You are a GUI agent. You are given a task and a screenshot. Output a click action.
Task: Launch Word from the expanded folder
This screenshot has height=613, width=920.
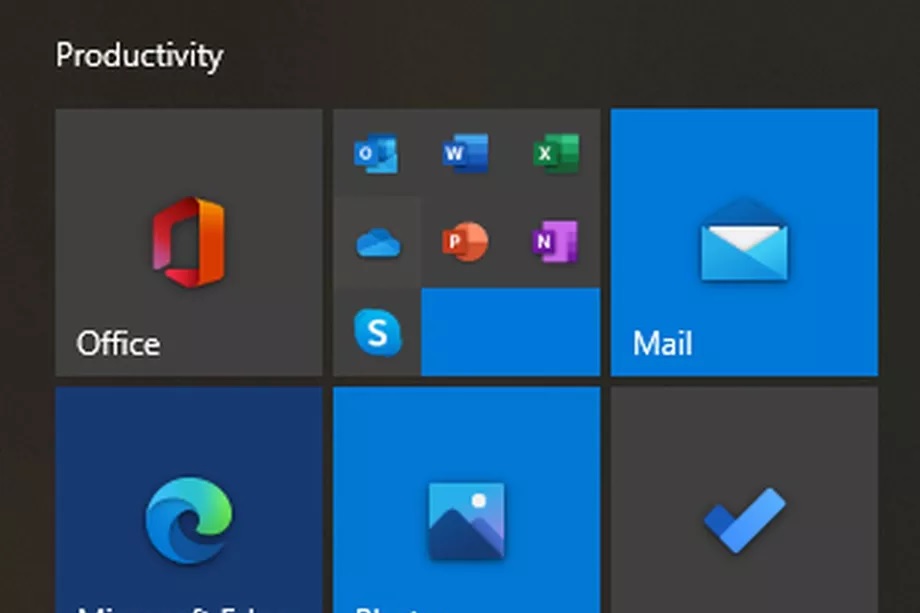[466, 153]
